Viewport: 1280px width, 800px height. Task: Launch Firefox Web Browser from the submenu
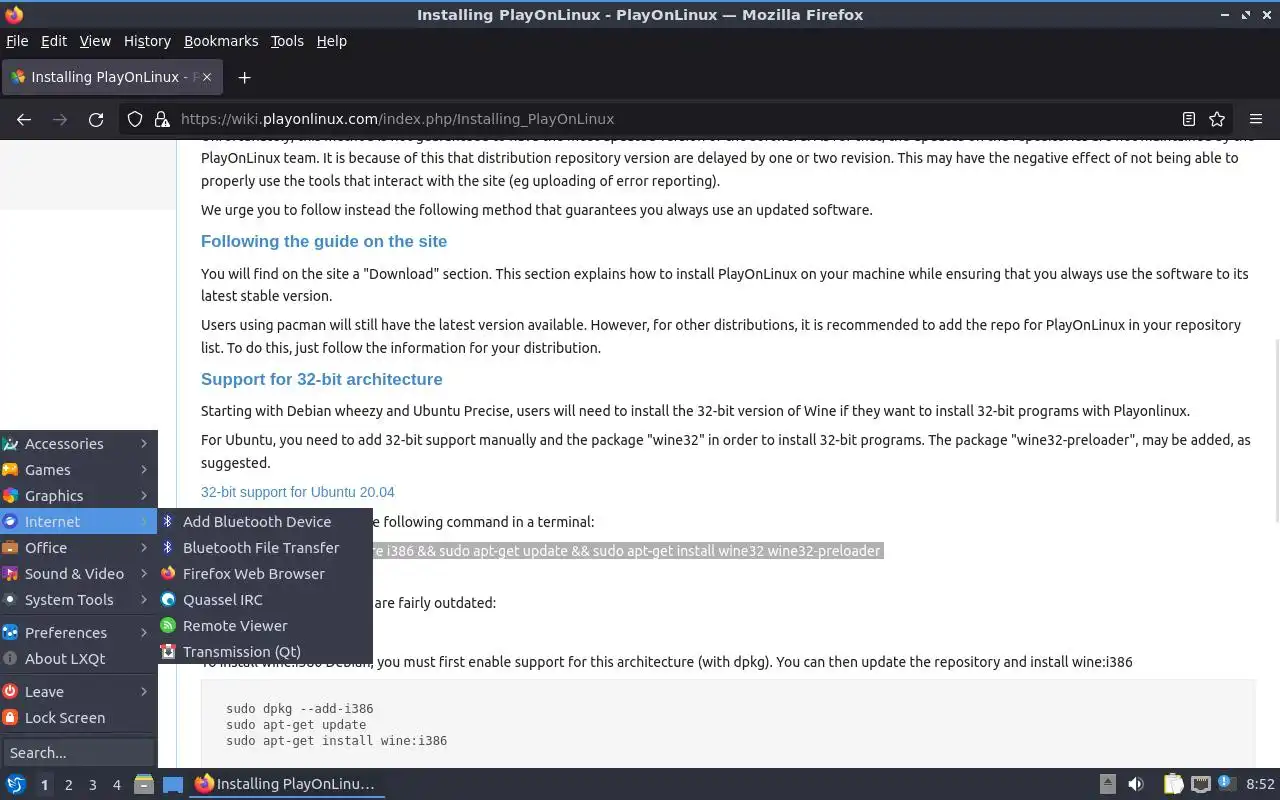pyautogui.click(x=265, y=573)
